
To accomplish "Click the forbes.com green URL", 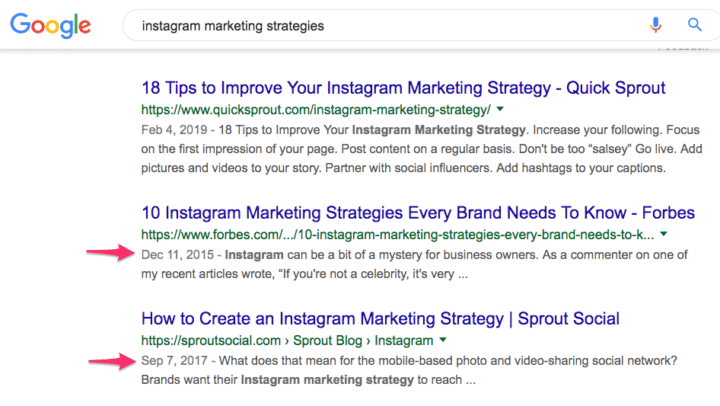I will click(x=398, y=235).
